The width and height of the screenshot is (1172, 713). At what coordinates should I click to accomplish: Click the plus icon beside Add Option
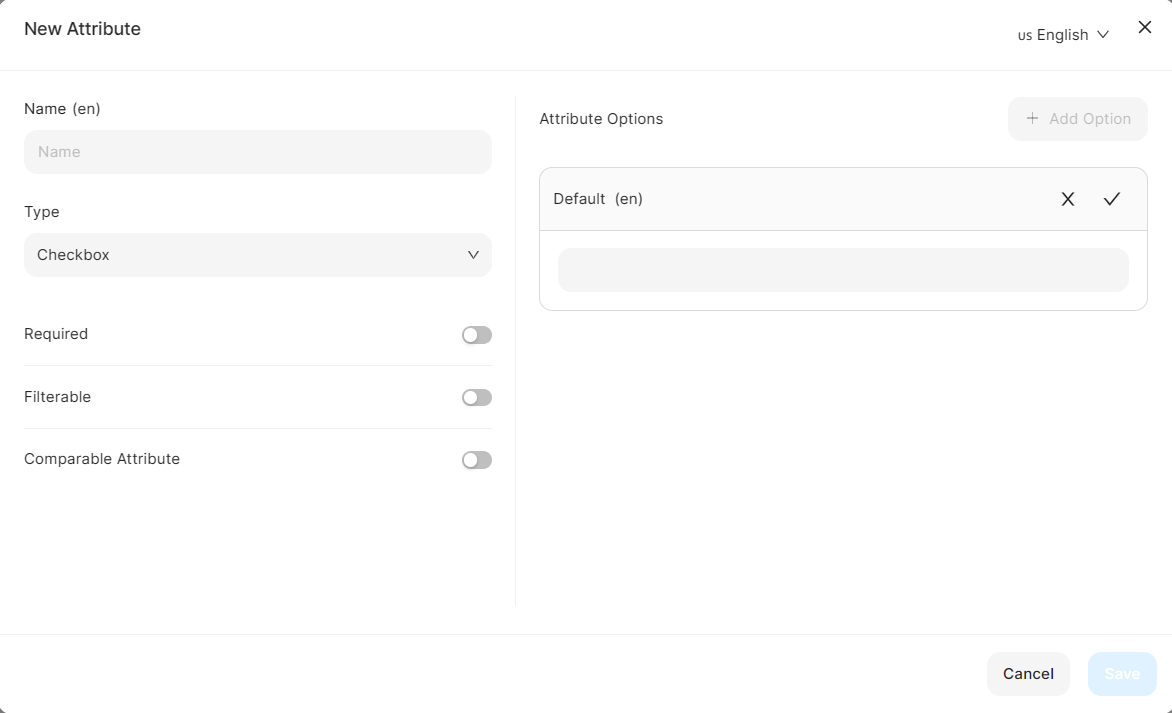pos(1033,119)
